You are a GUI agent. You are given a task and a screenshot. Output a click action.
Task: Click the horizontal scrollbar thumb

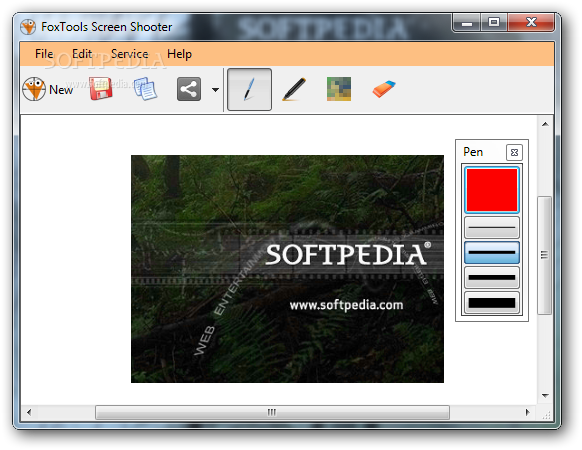(272, 412)
